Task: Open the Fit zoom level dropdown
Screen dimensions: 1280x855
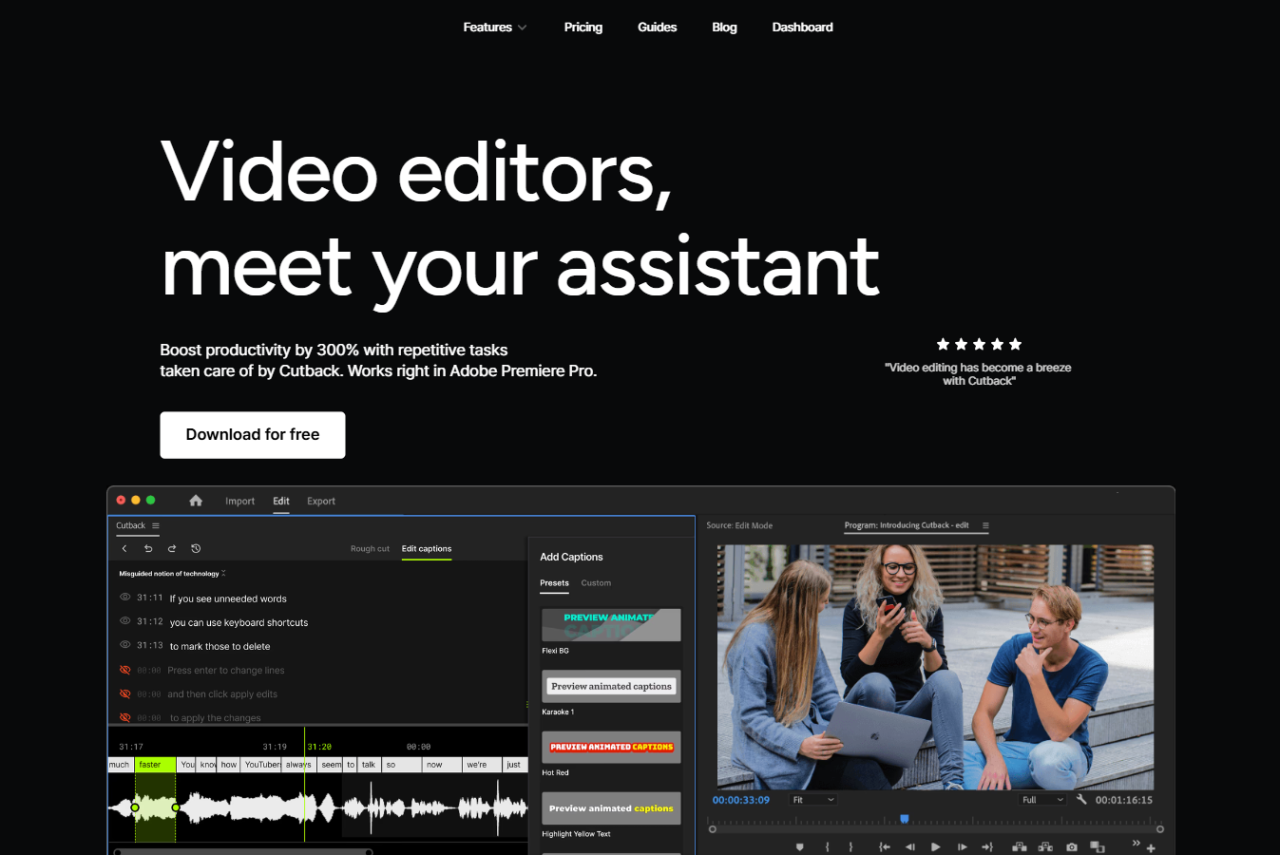Action: (x=813, y=800)
